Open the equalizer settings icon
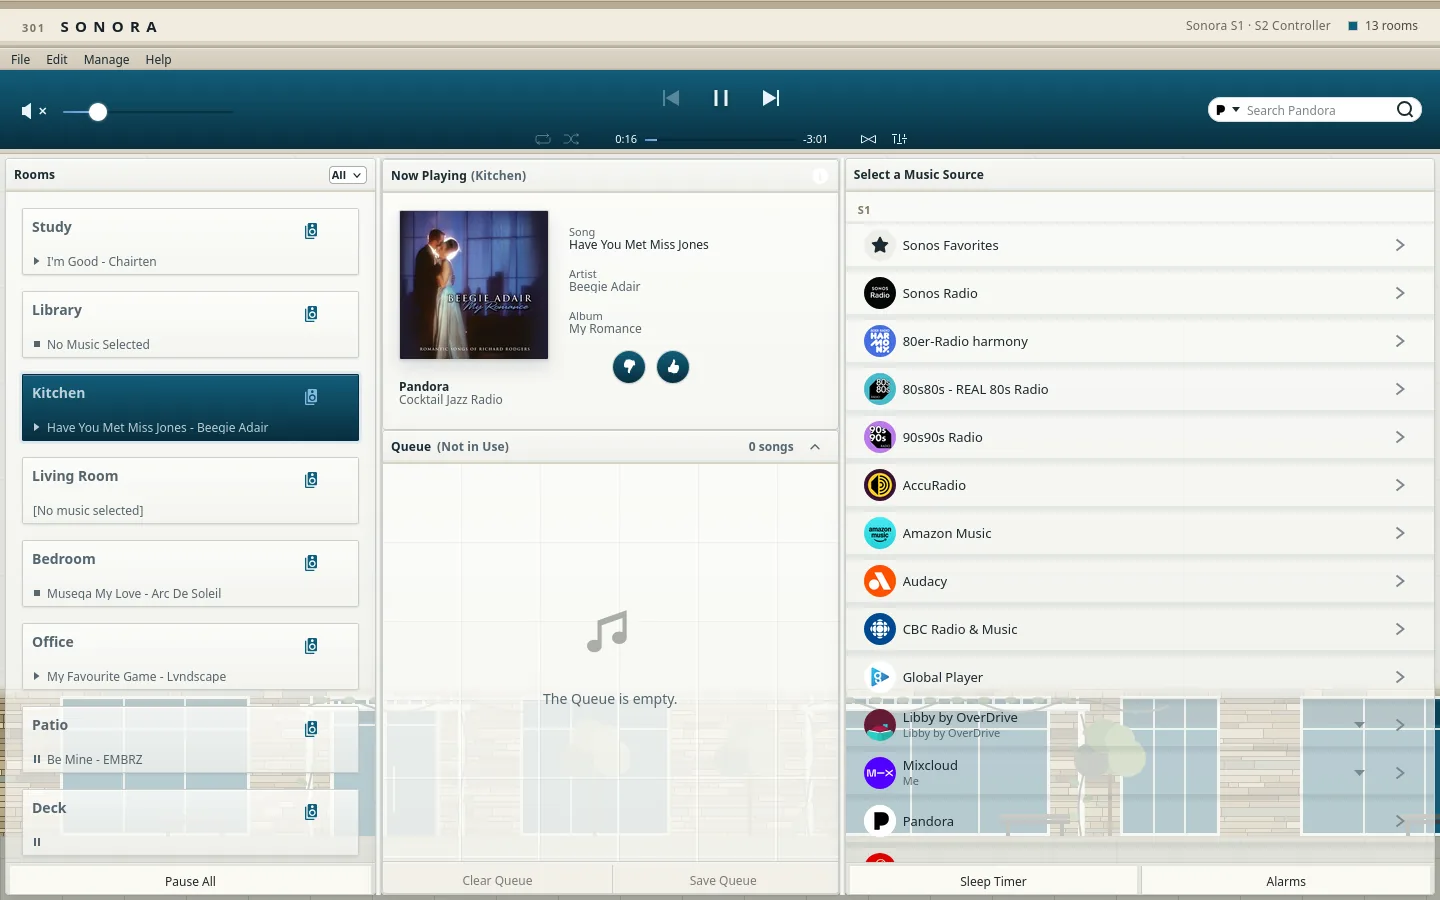The image size is (1440, 900). (899, 139)
